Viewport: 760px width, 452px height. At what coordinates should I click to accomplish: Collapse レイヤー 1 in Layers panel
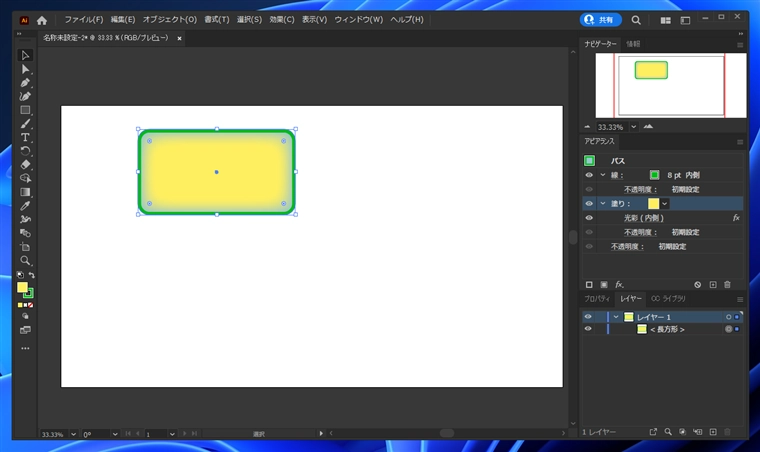[616, 317]
